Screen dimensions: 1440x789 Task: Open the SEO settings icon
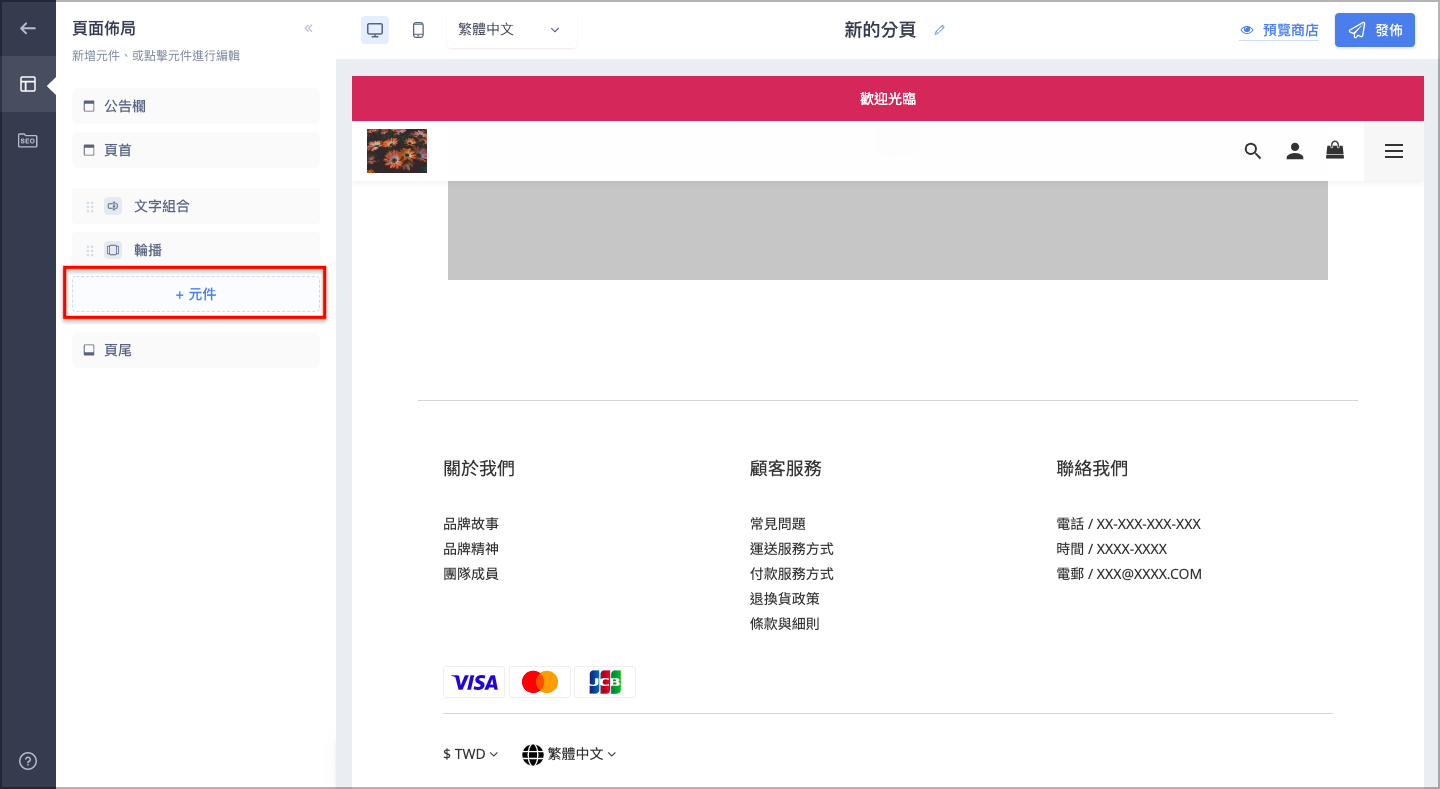pos(28,141)
